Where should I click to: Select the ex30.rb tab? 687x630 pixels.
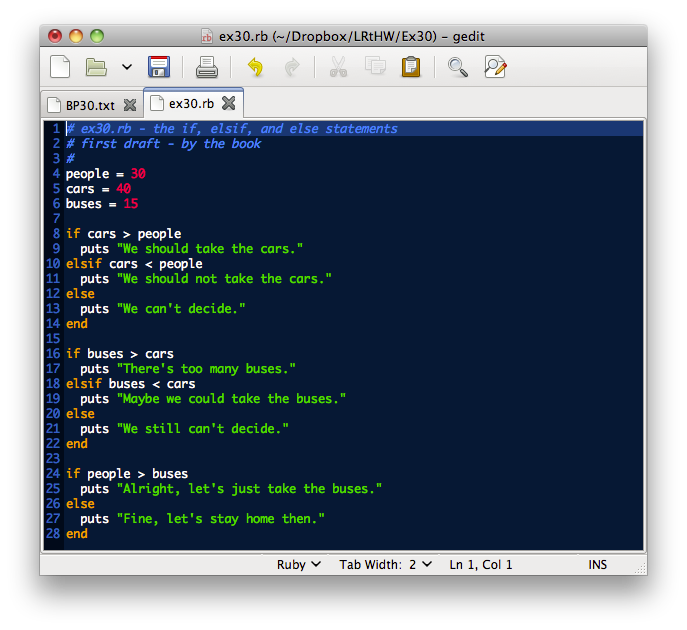pos(190,103)
